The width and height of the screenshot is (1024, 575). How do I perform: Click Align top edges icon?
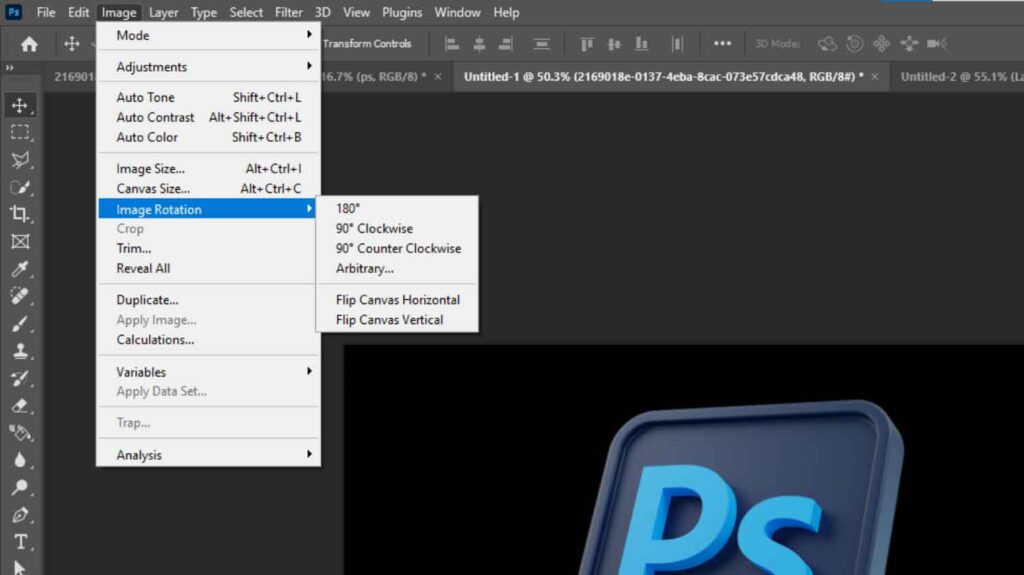pos(586,44)
